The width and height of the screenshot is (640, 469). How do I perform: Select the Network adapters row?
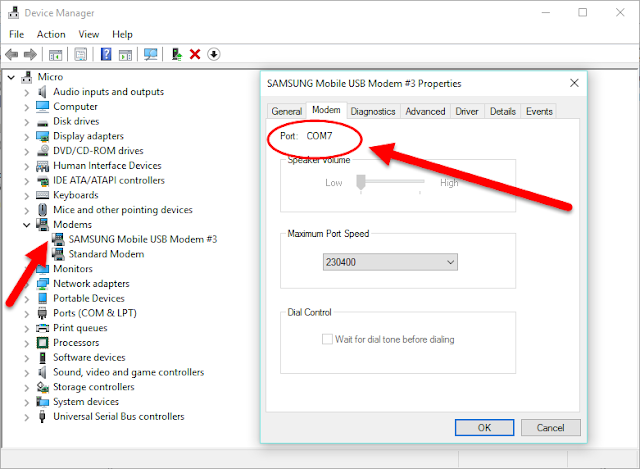[x=91, y=284]
